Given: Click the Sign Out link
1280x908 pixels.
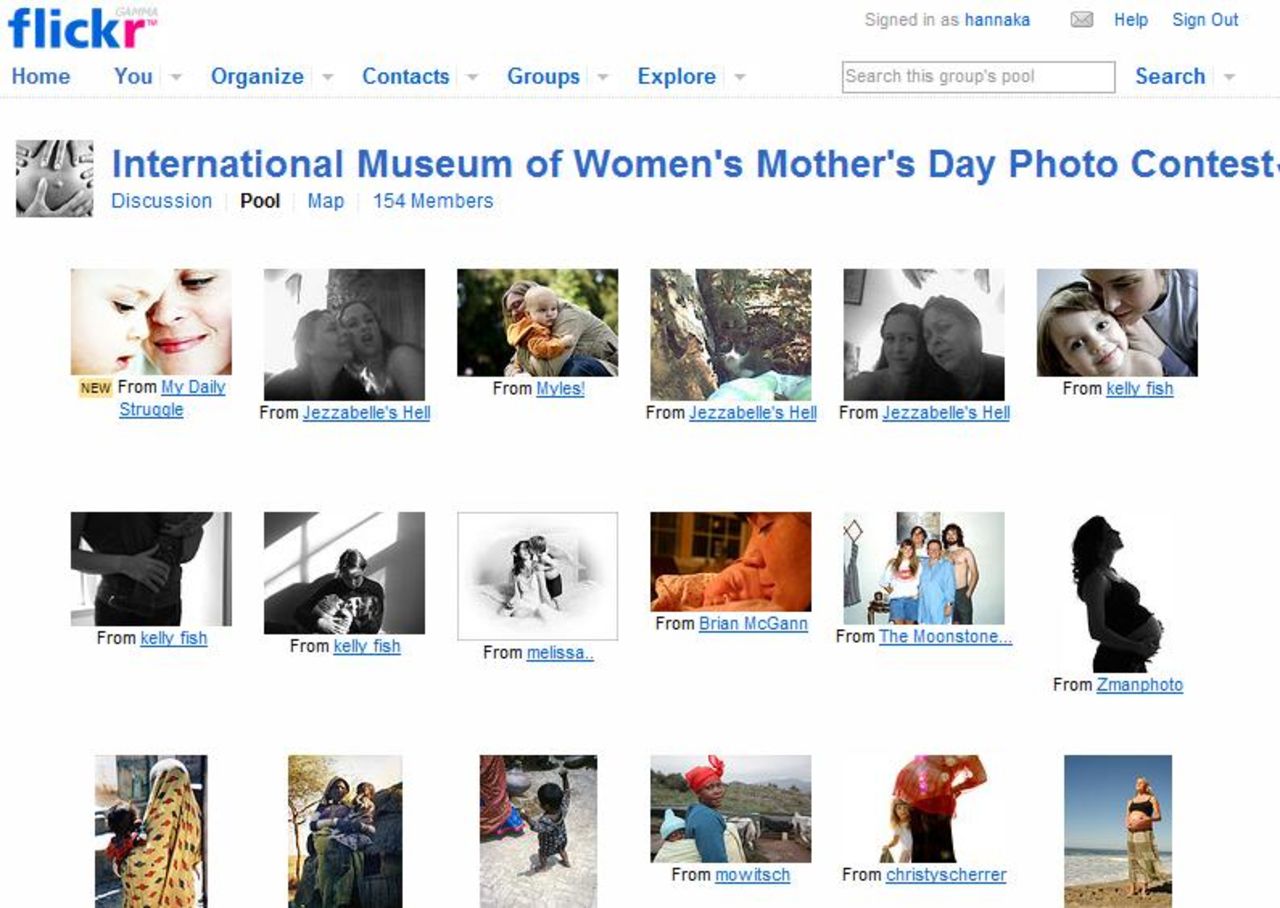Looking at the screenshot, I should point(1205,20).
